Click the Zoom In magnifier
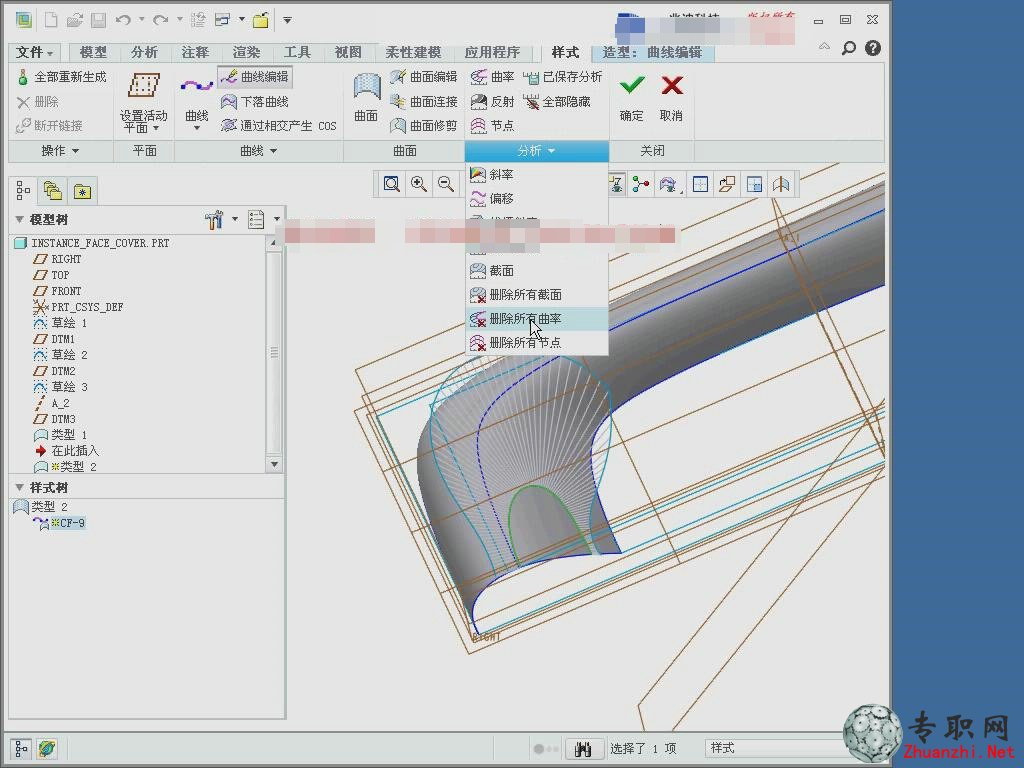 tap(419, 184)
